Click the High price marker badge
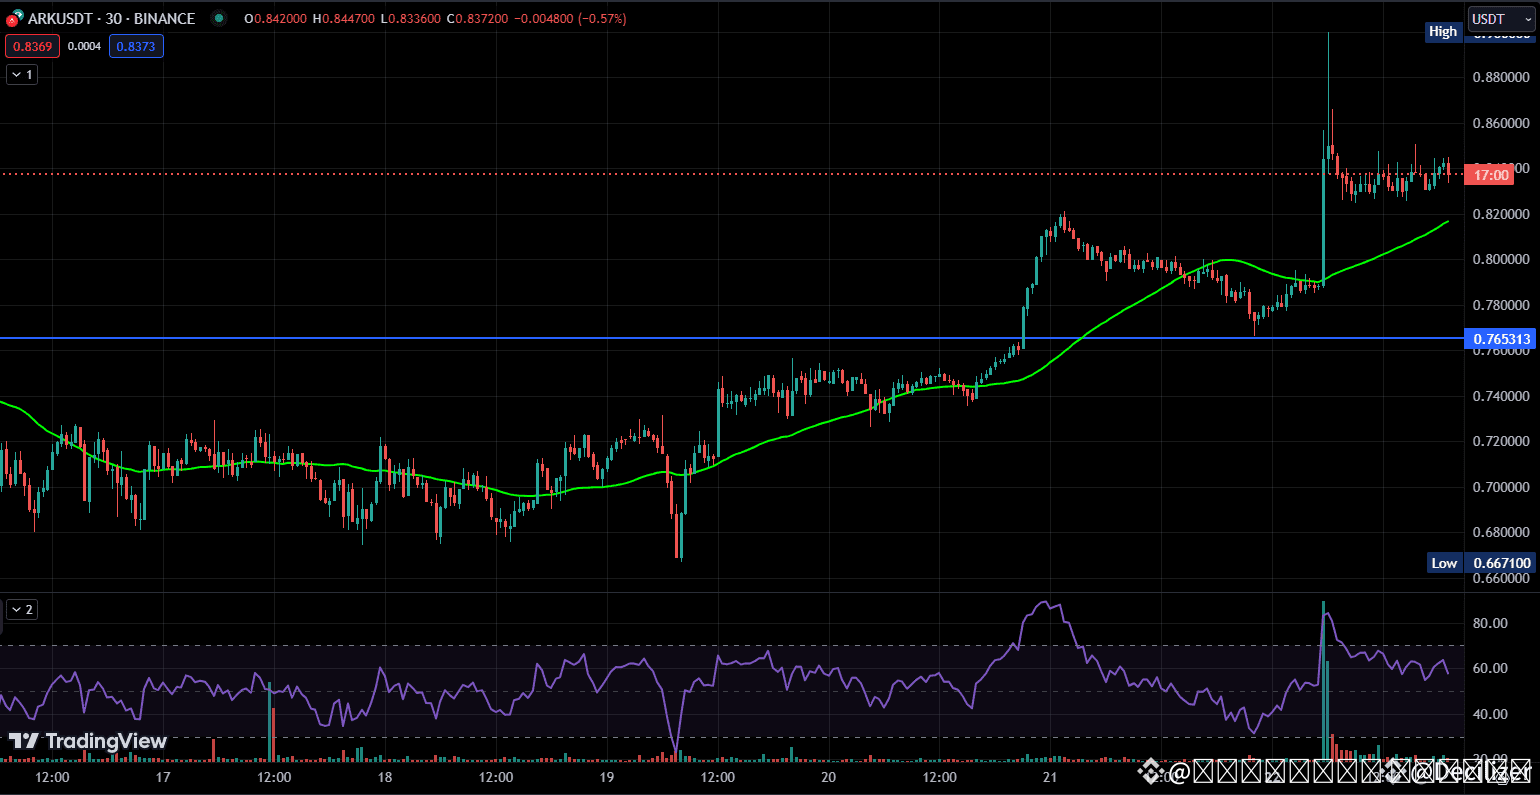1540x795 pixels. (1443, 31)
